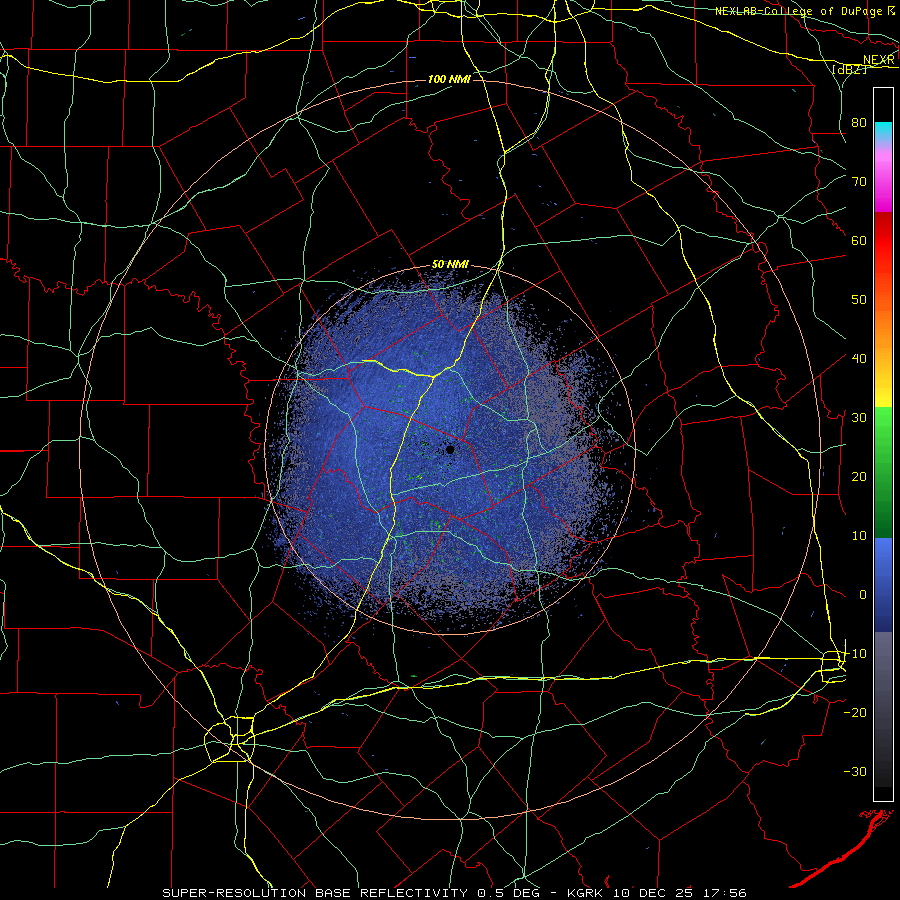Image resolution: width=900 pixels, height=900 pixels.
Task: Click the 50 NMI range ring label
Action: (x=450, y=265)
